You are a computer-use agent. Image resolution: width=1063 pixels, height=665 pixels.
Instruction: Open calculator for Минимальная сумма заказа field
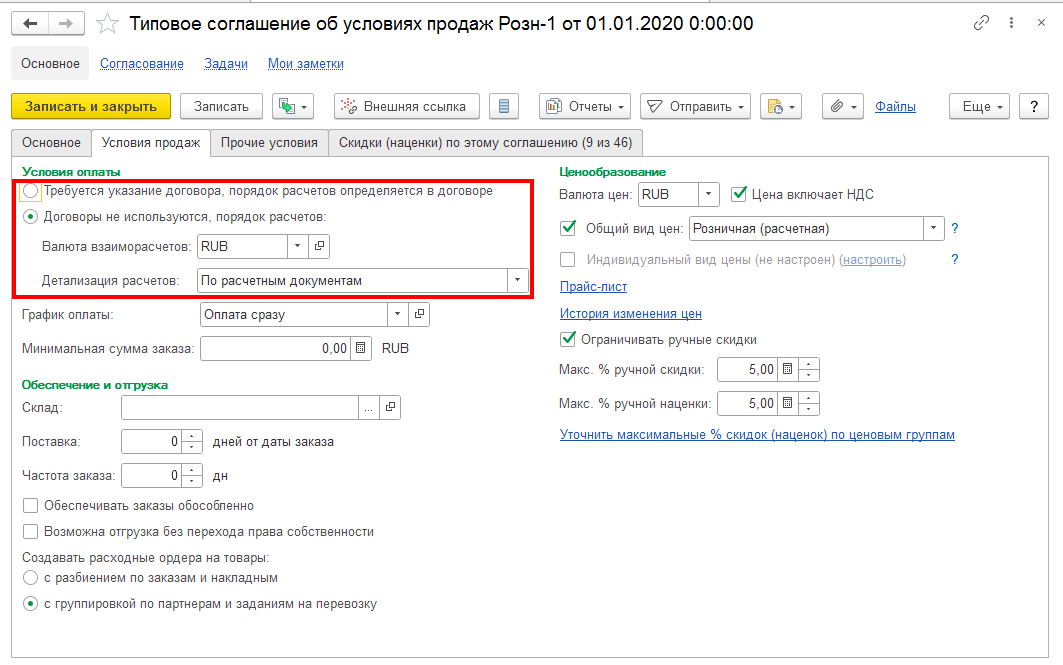tap(361, 349)
